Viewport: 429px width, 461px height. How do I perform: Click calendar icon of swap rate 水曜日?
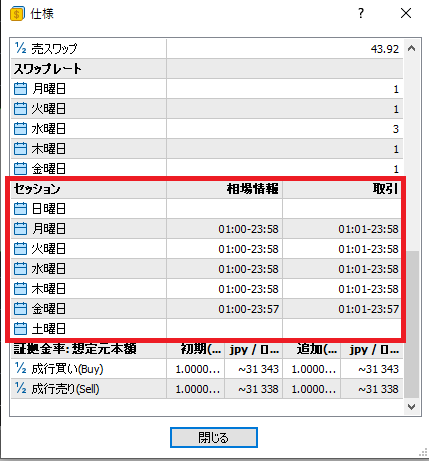click(x=20, y=129)
